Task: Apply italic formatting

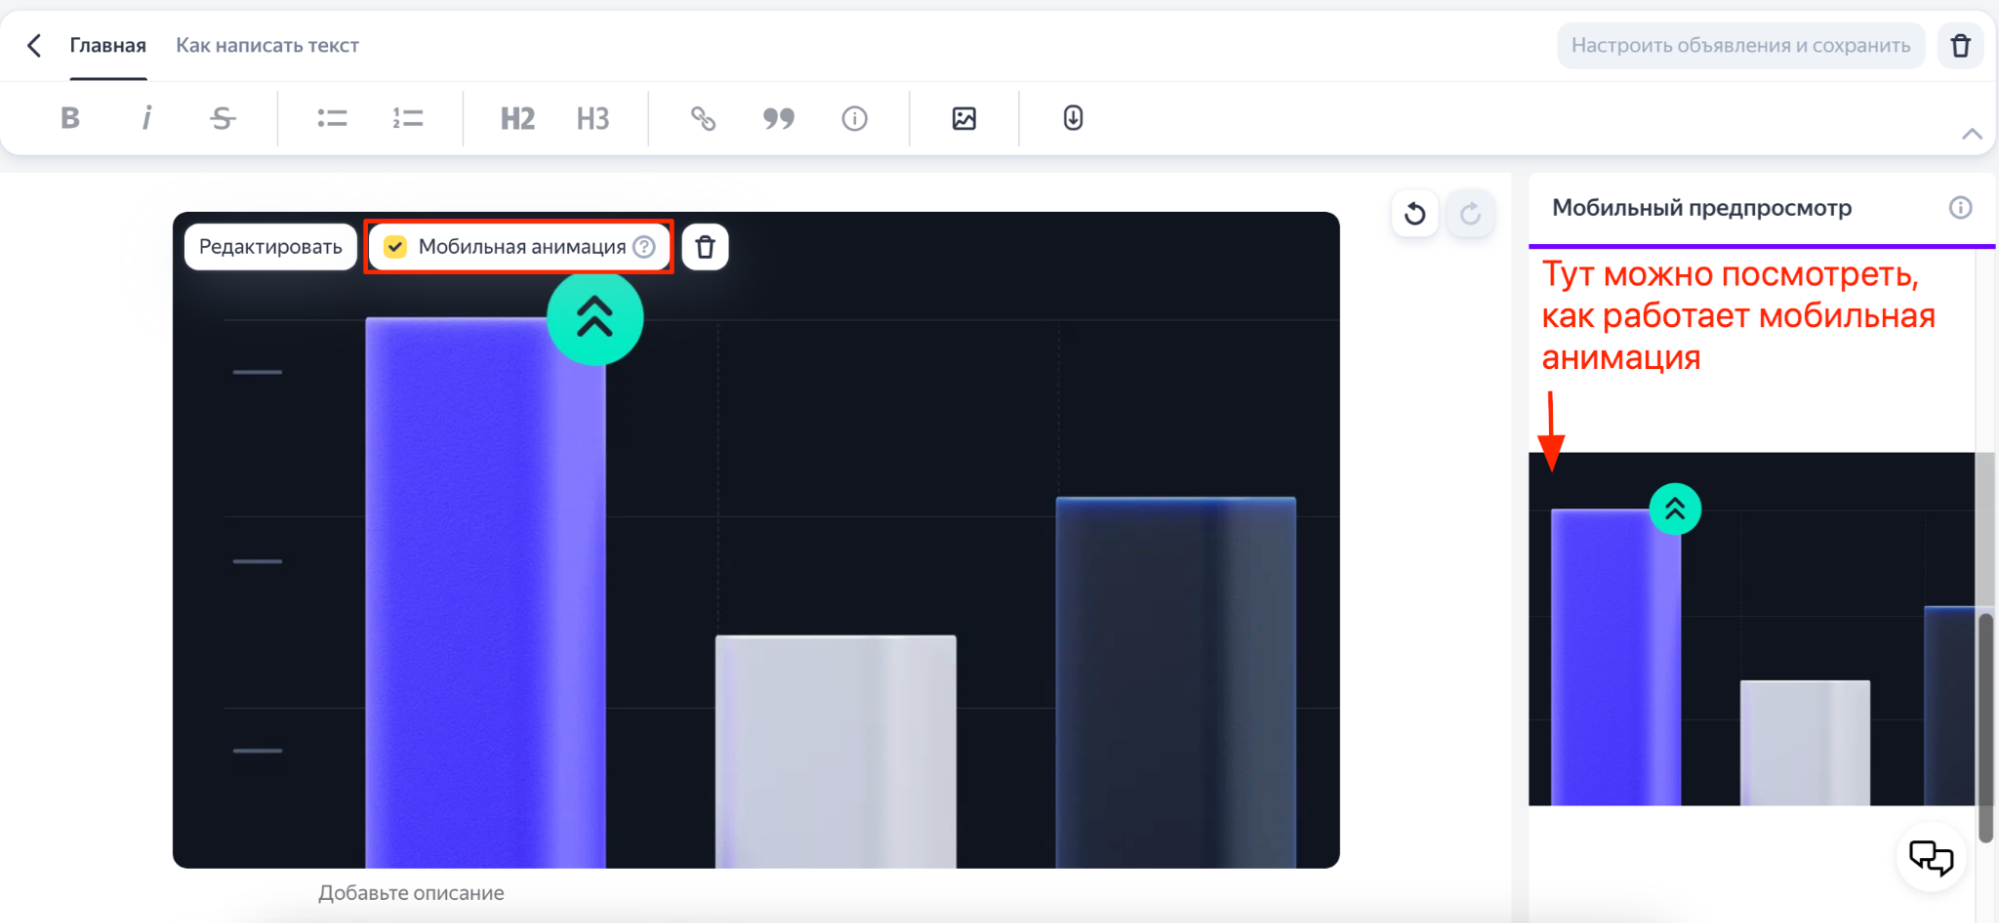Action: click(146, 118)
